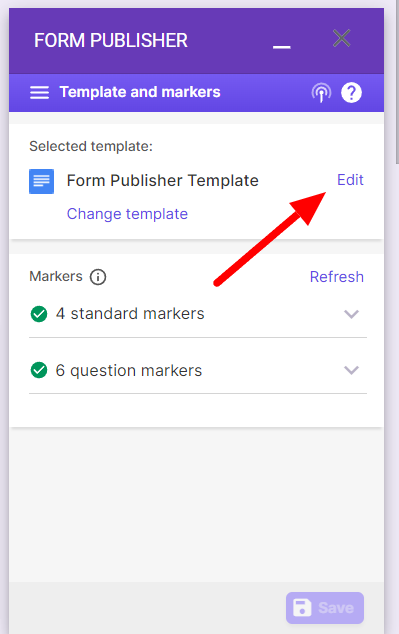Click the Edit template link
399x634 pixels.
coord(350,180)
